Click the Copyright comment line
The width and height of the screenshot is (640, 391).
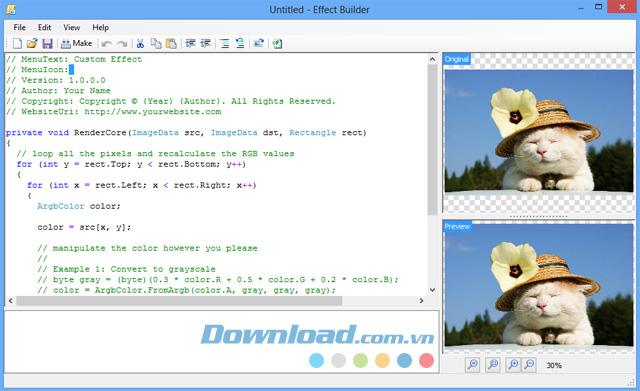171,101
